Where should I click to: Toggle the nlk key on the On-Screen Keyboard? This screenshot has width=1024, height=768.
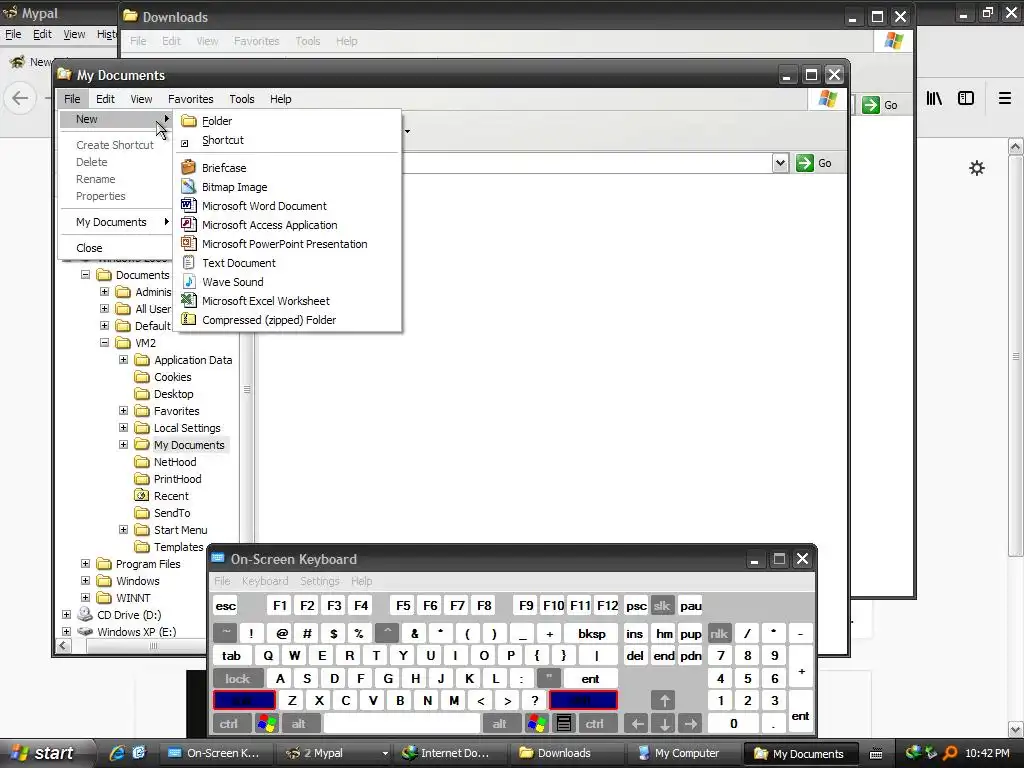tap(719, 633)
